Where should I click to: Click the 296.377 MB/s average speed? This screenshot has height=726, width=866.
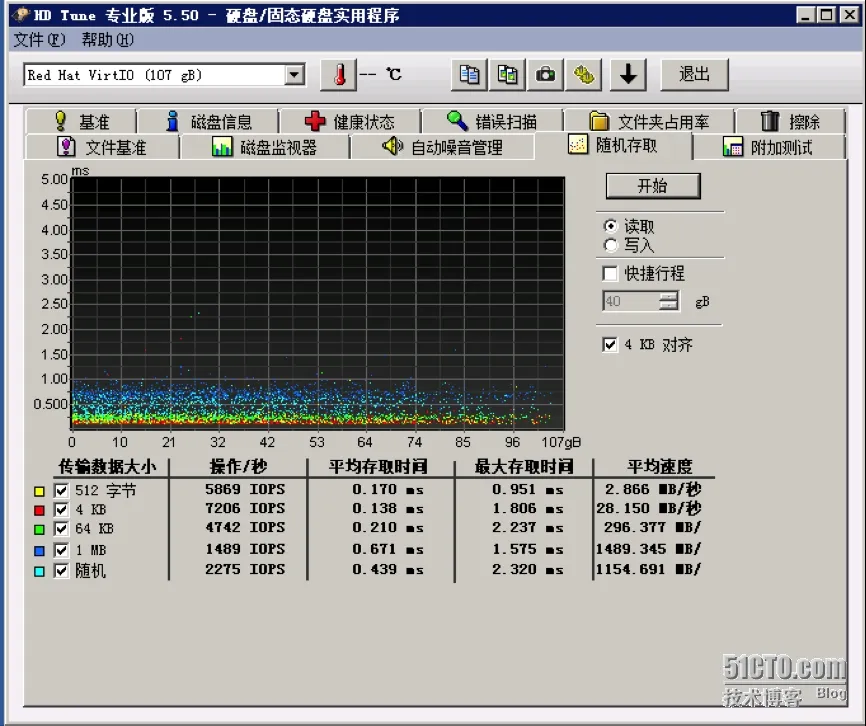click(x=652, y=527)
